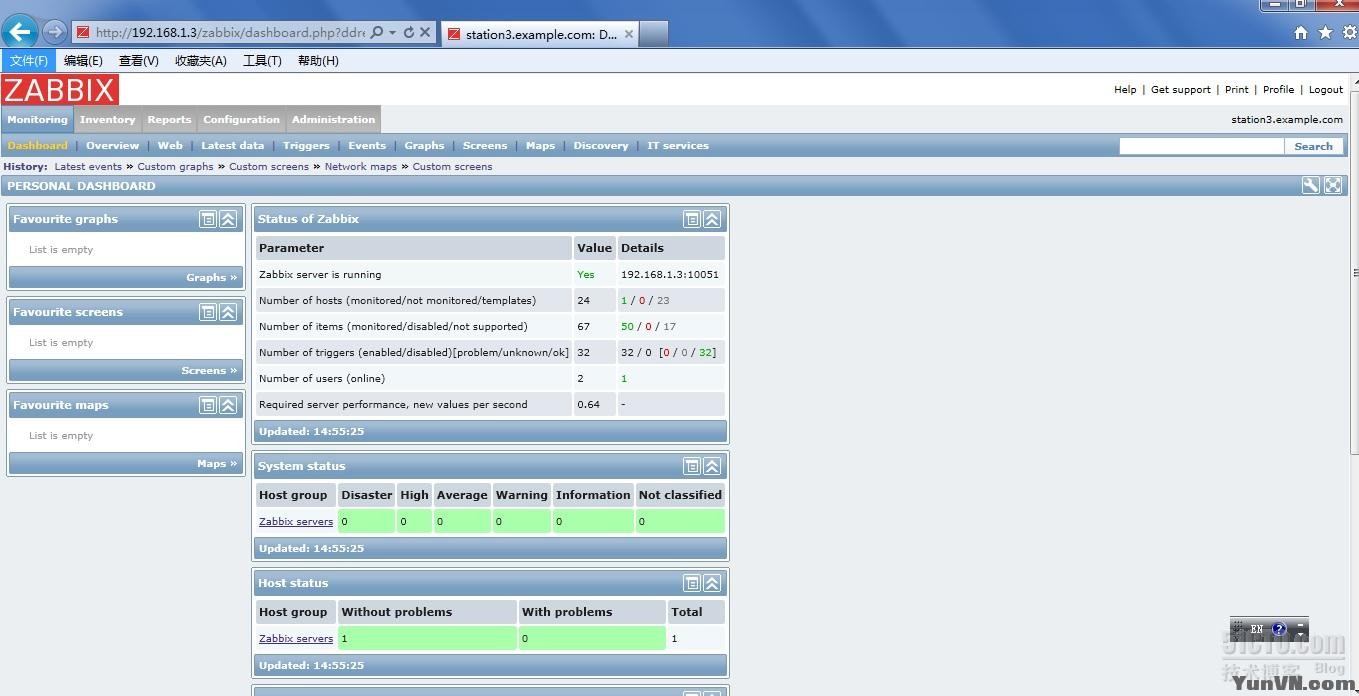The height and width of the screenshot is (696, 1359).
Task: Click the browser forward arrow button
Action: [55, 32]
